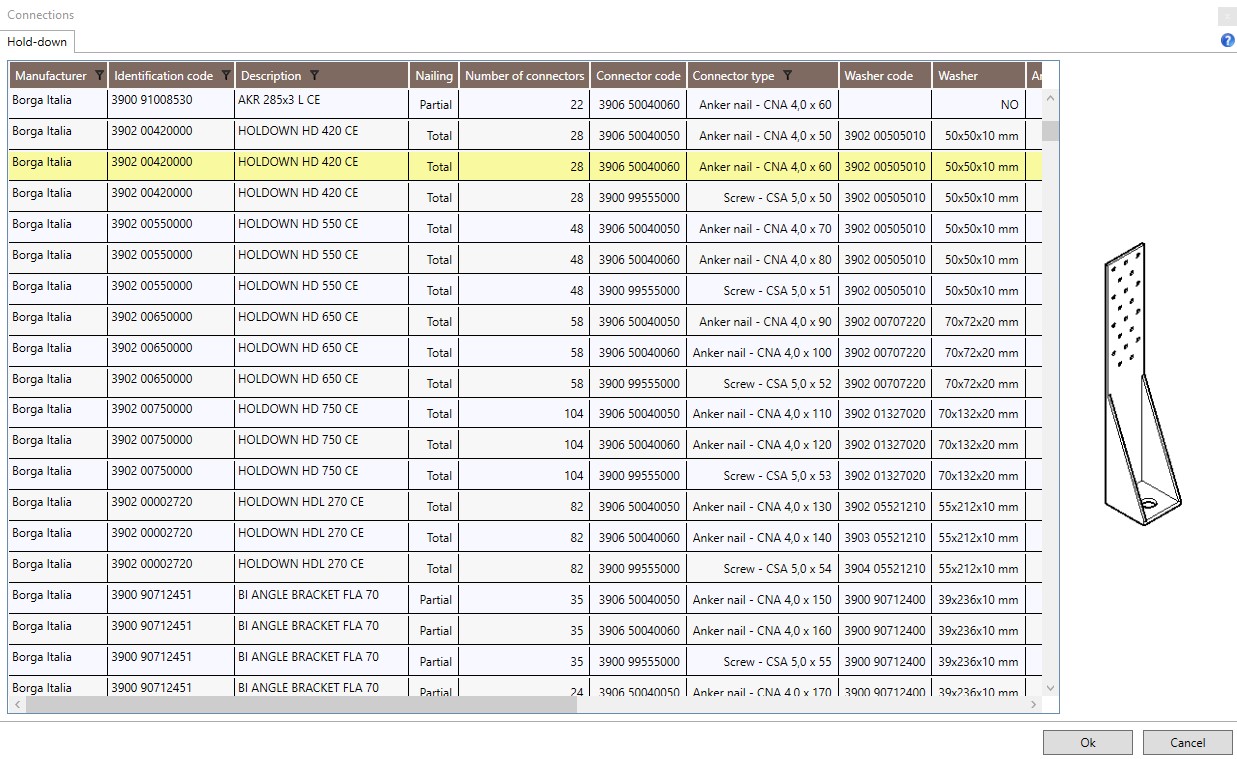The image size is (1237, 759).
Task: Dismiss dialog with the Cancel button
Action: [1187, 742]
